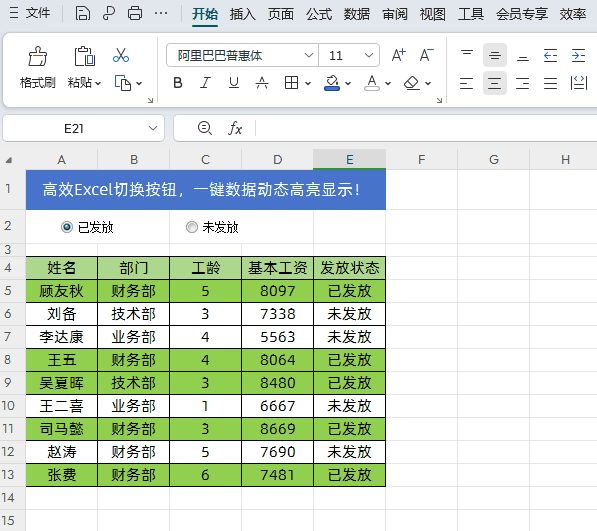
Task: Toggle Bold formatting button
Action: coord(177,83)
